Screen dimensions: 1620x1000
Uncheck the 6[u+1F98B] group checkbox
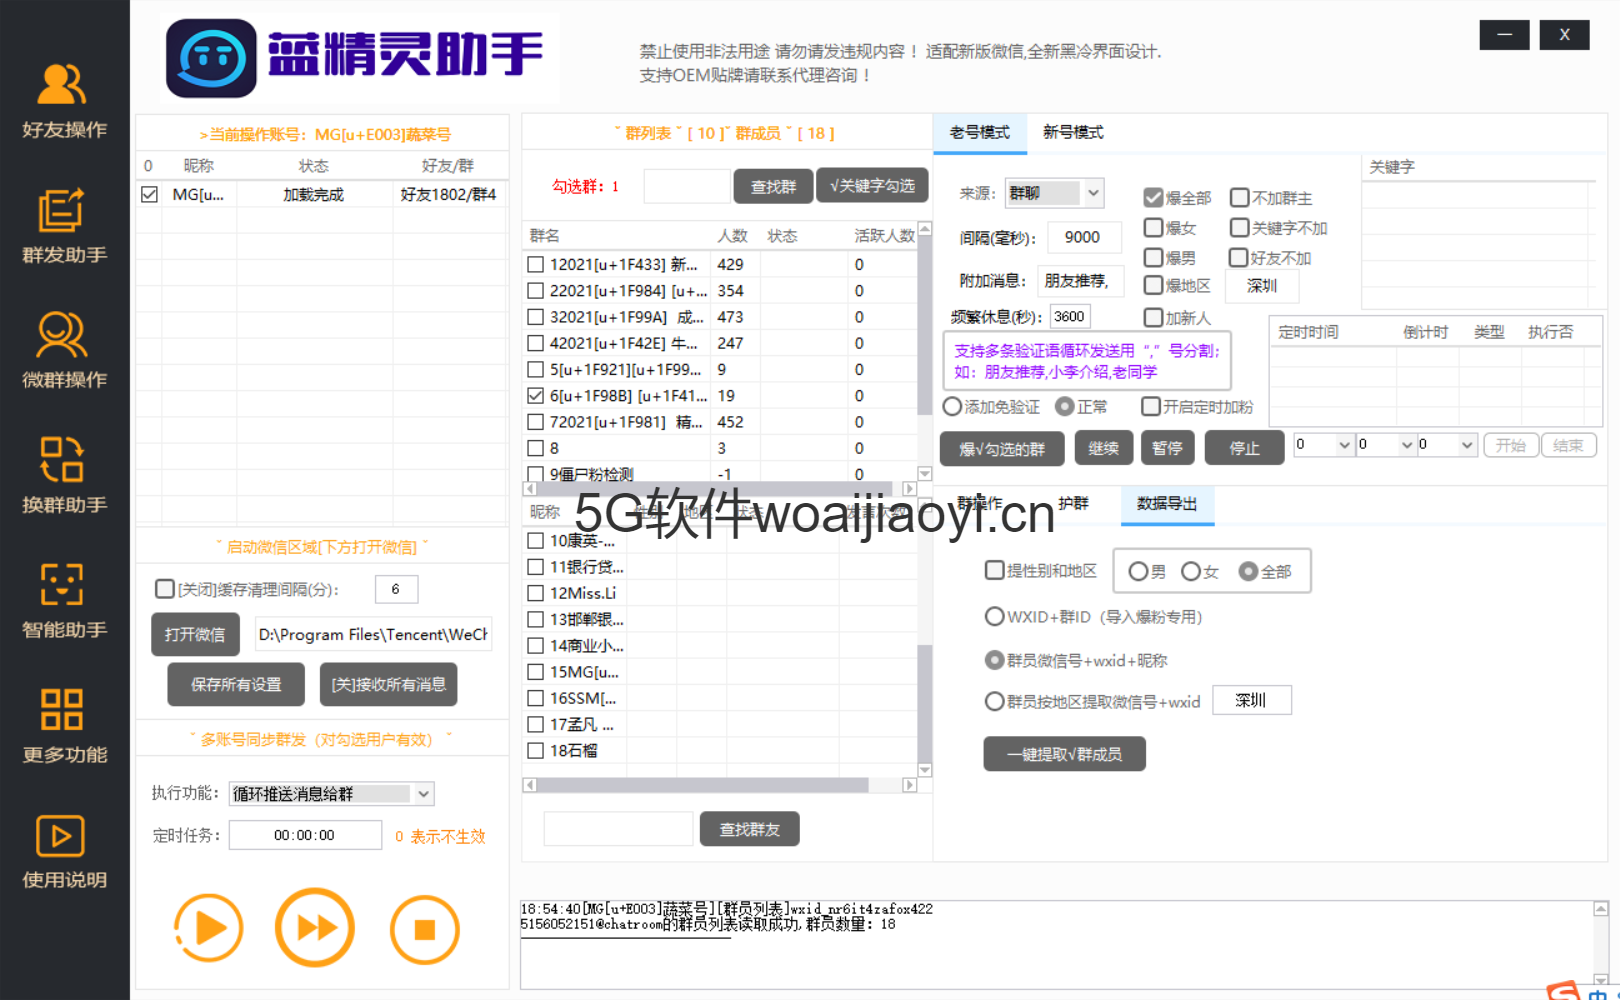click(x=536, y=396)
